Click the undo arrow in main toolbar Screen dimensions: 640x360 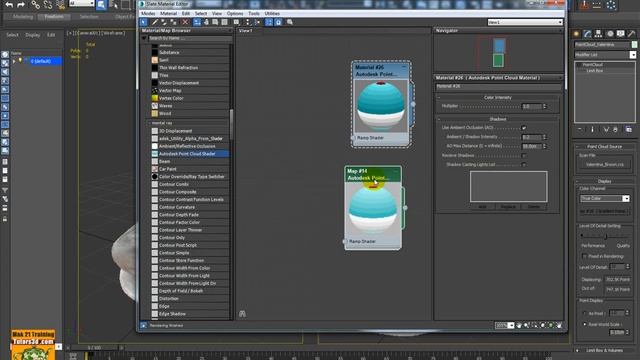click(x=9, y=5)
